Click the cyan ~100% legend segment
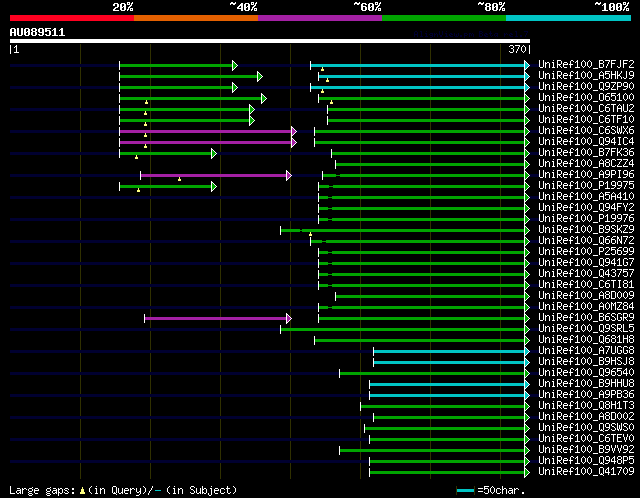Viewport: 640px width, 498px height. [569, 18]
